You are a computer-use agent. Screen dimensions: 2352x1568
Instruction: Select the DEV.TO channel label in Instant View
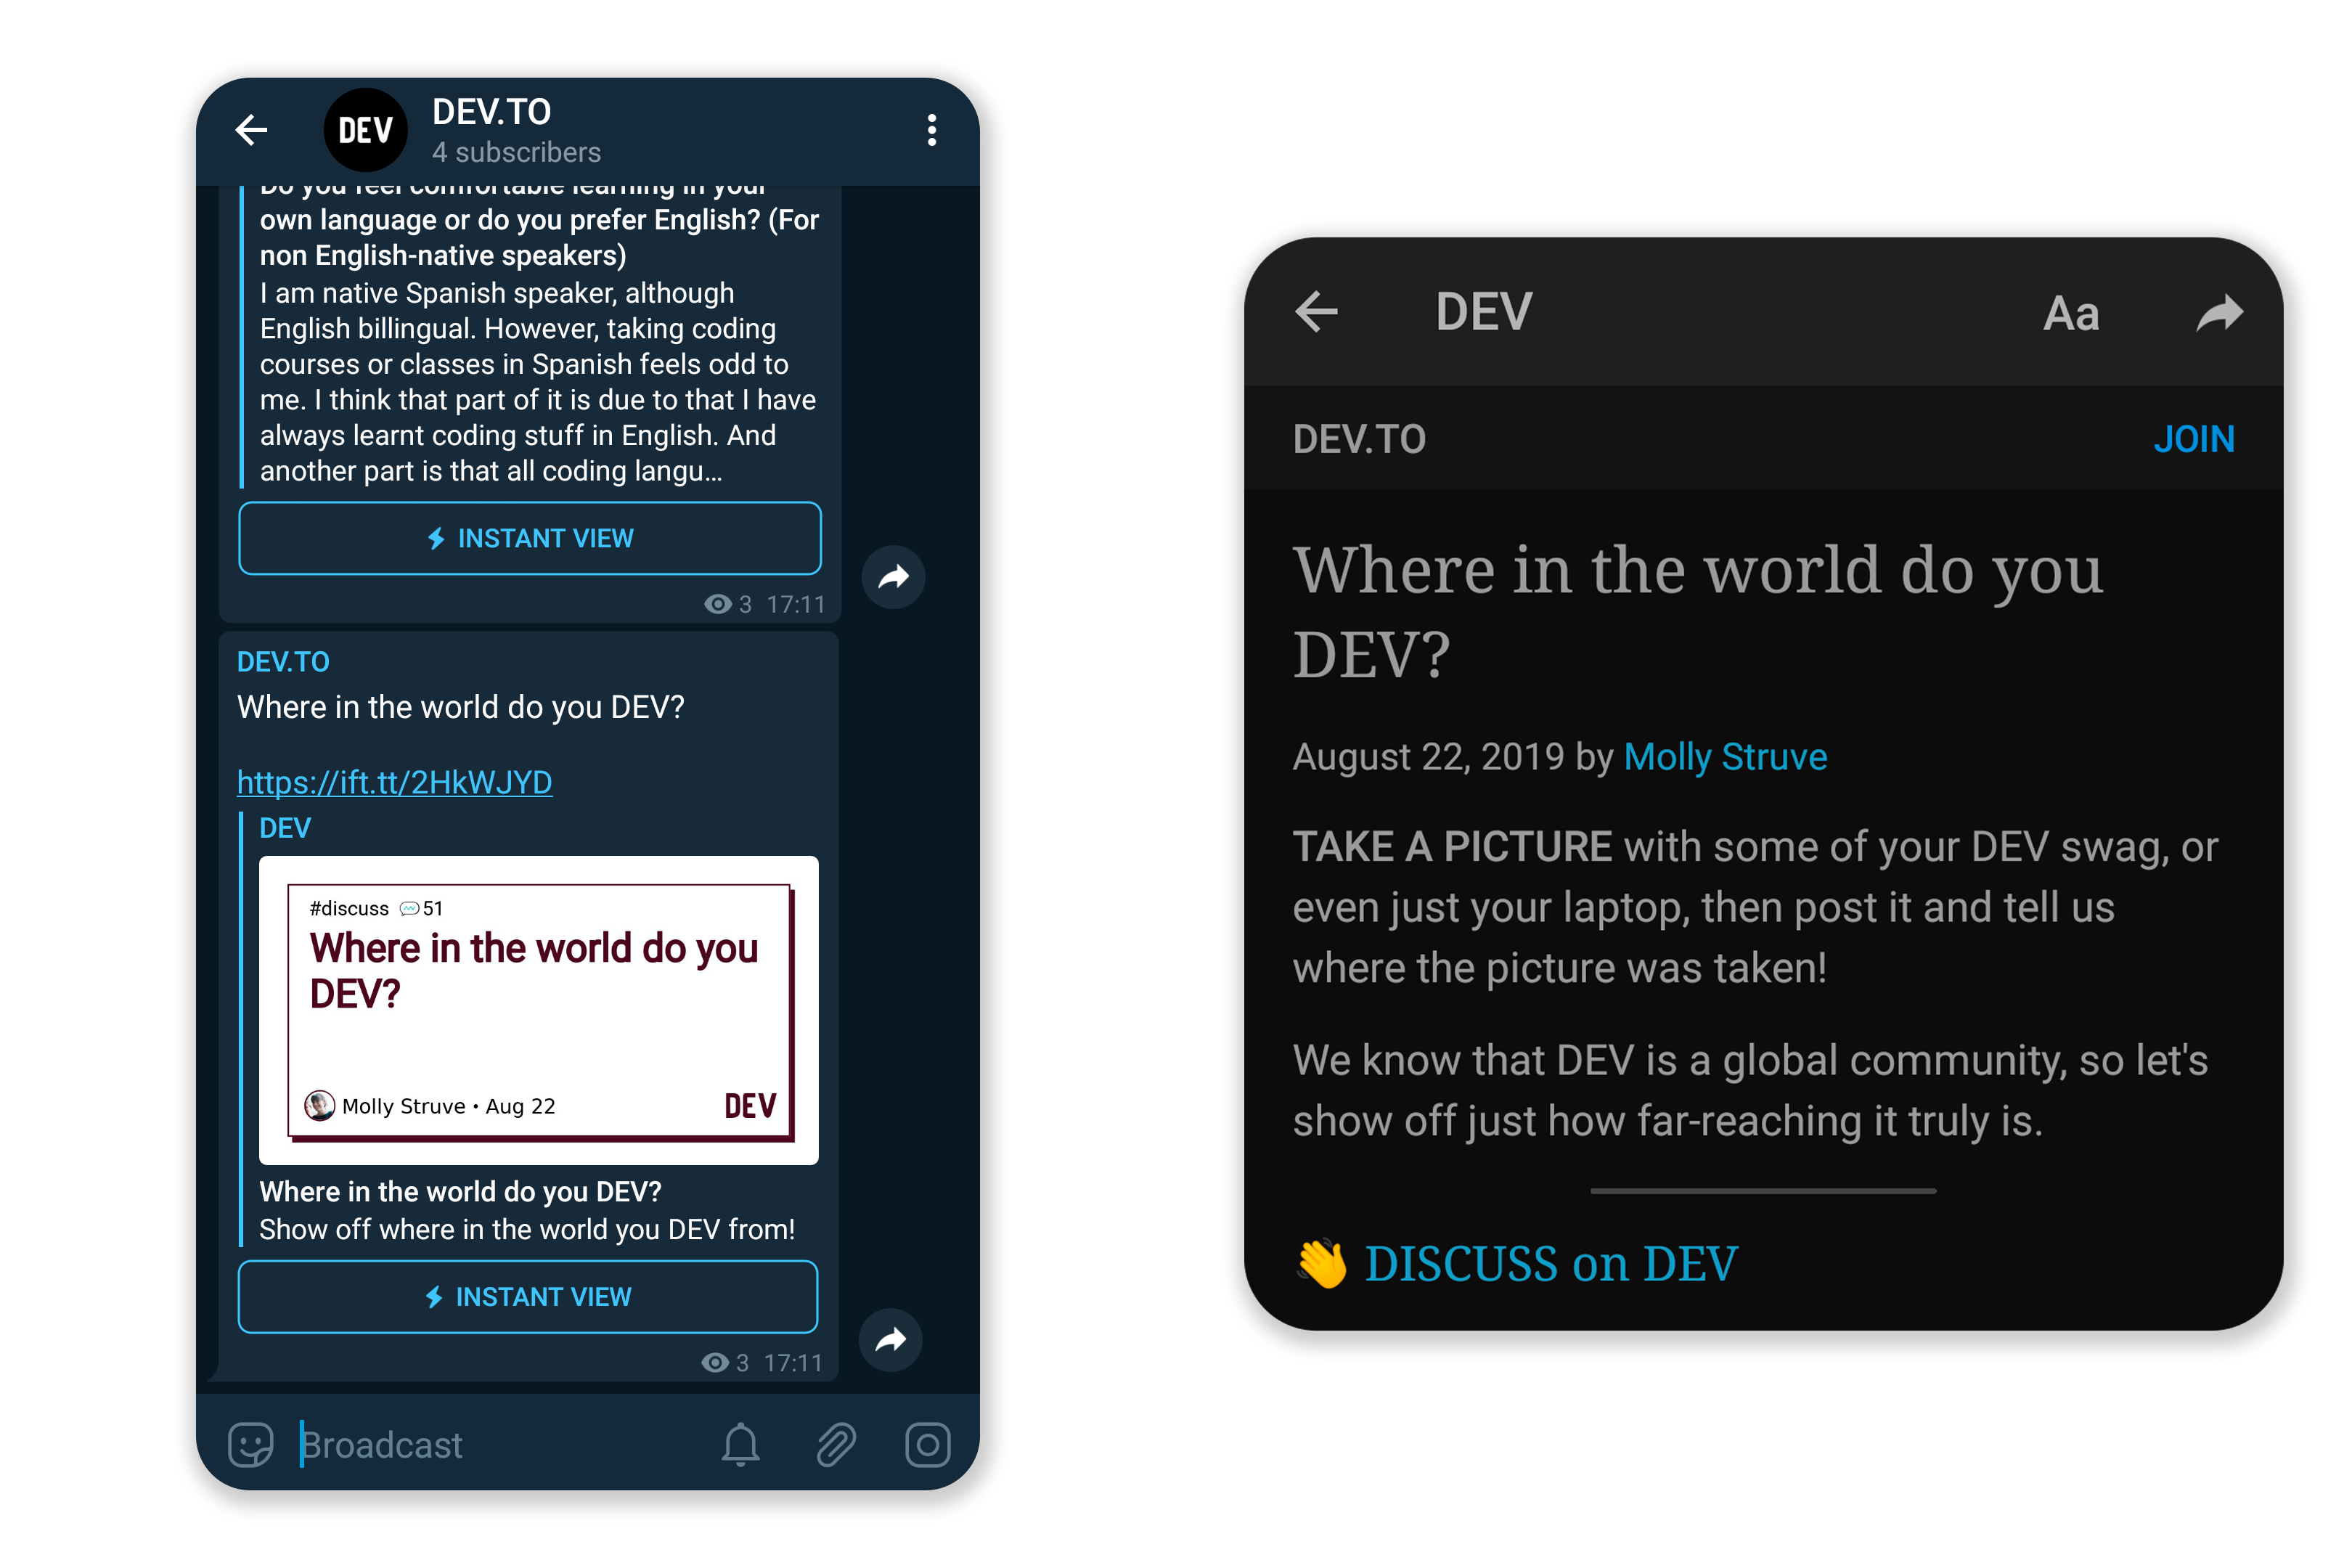(x=1359, y=439)
